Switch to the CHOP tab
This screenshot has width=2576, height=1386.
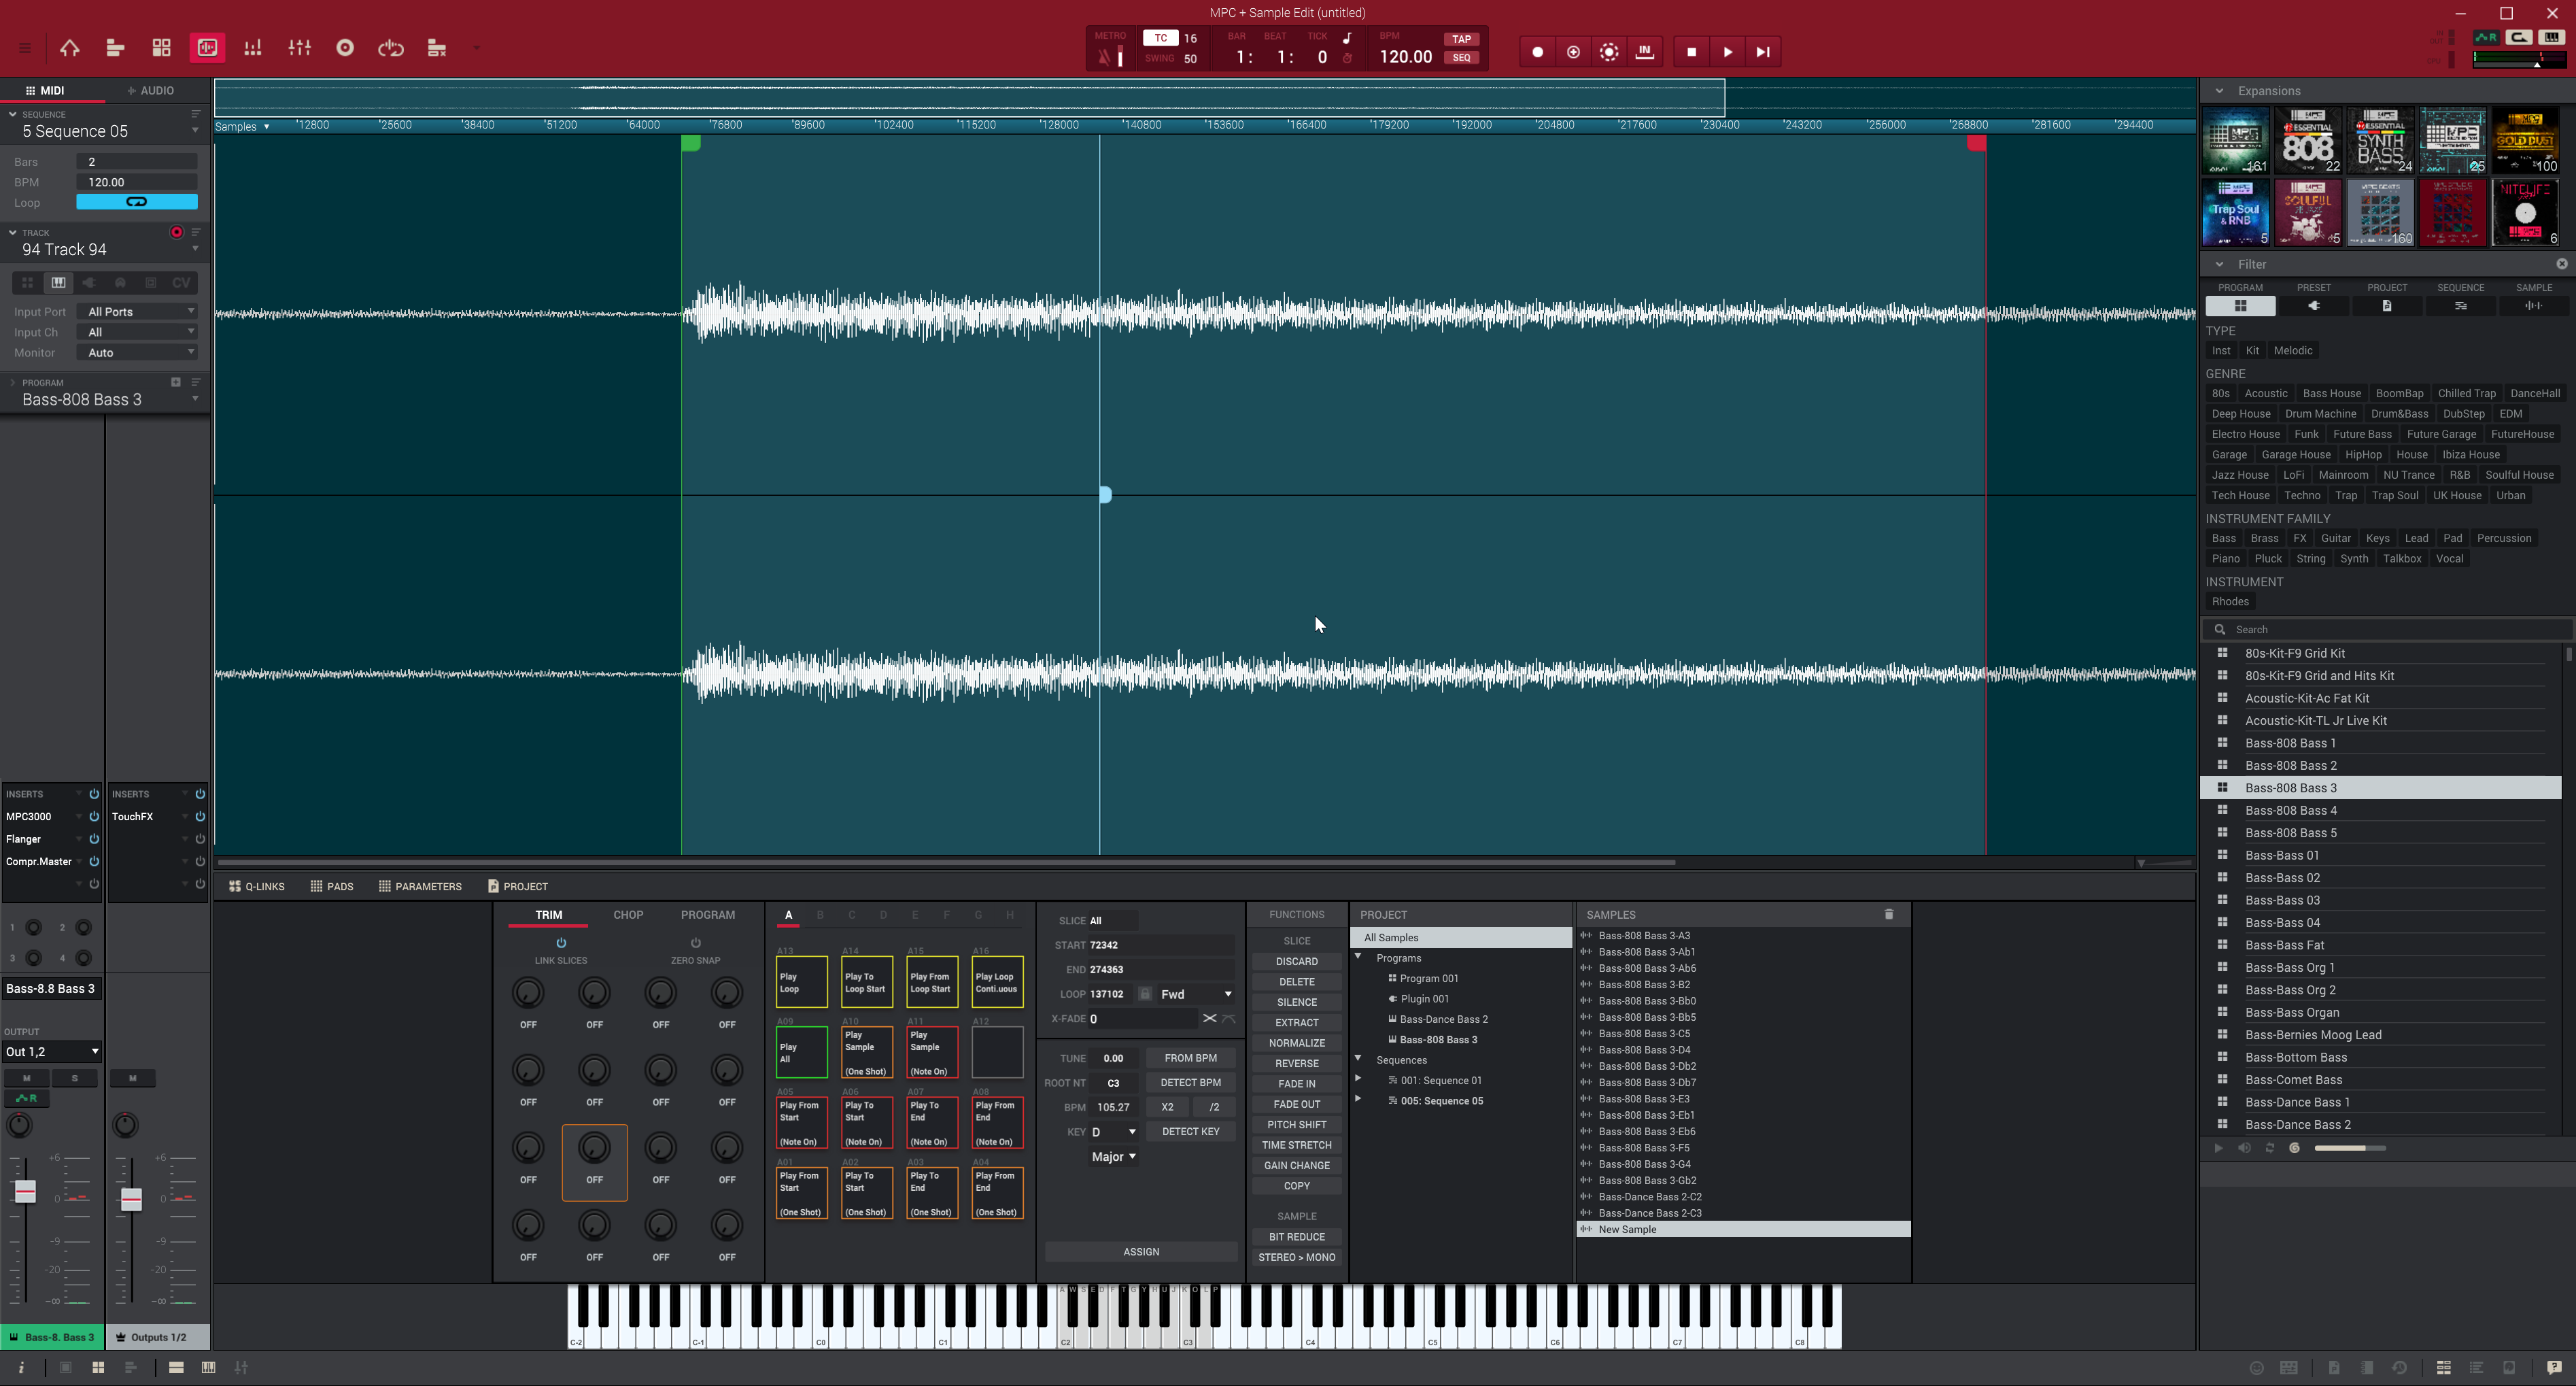[x=628, y=913]
